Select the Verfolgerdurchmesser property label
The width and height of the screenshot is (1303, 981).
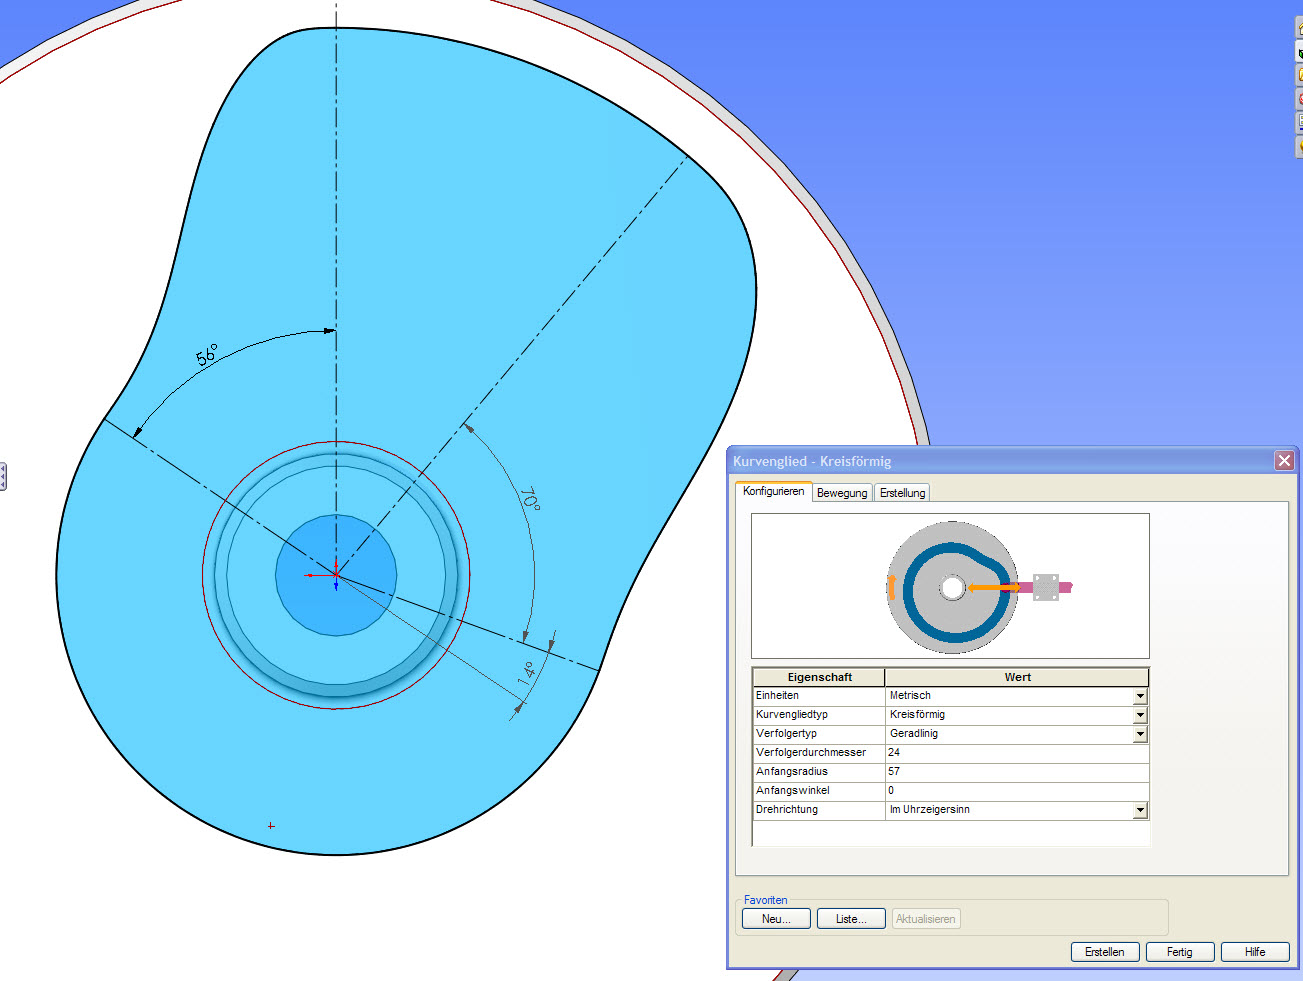(810, 753)
